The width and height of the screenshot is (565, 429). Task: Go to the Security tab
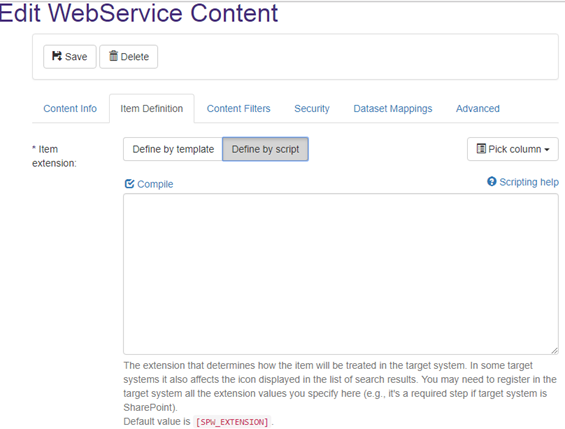coord(312,109)
